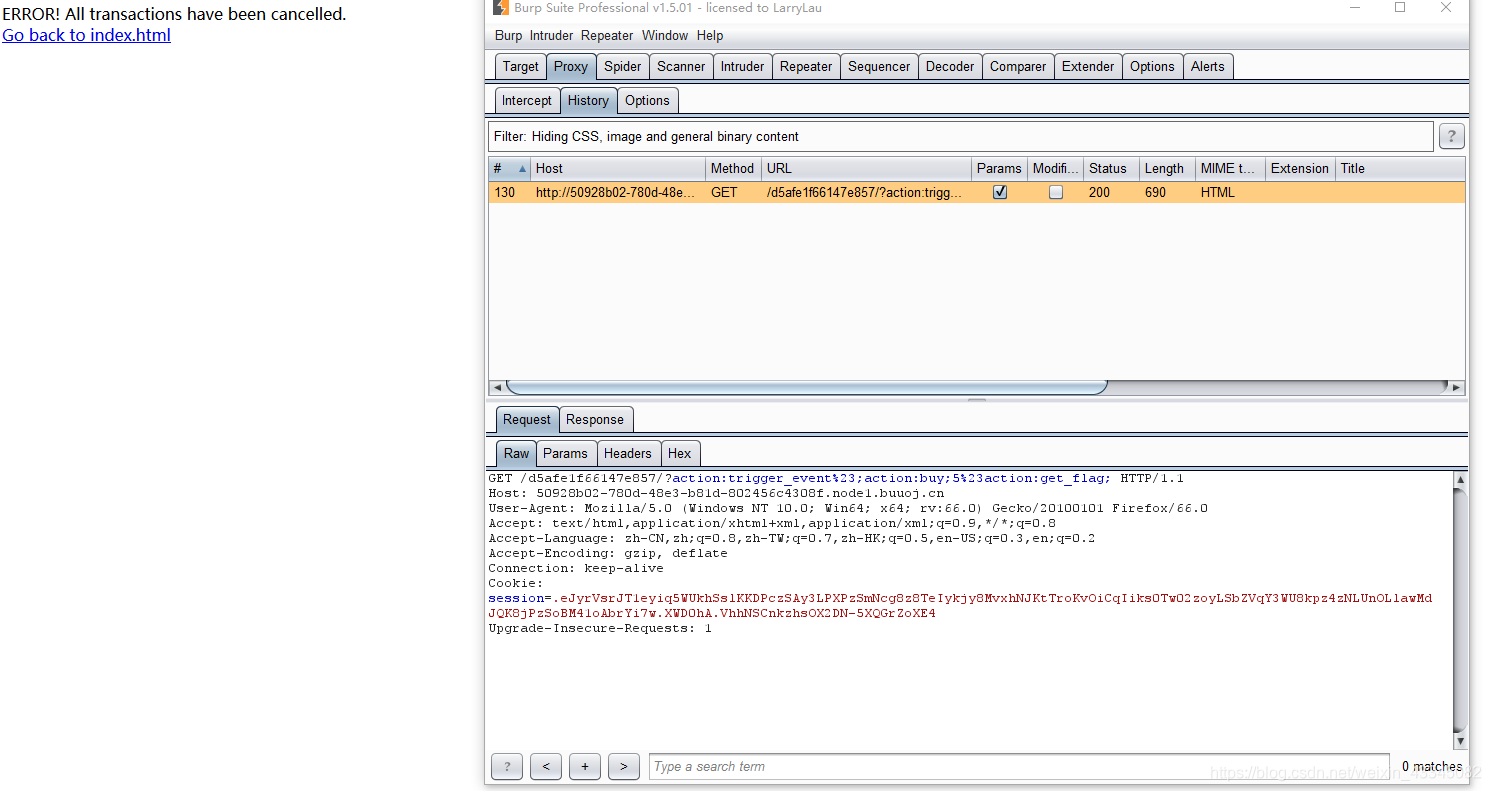Sort history by URL column header
The height and width of the screenshot is (791, 1491).
coord(867,169)
